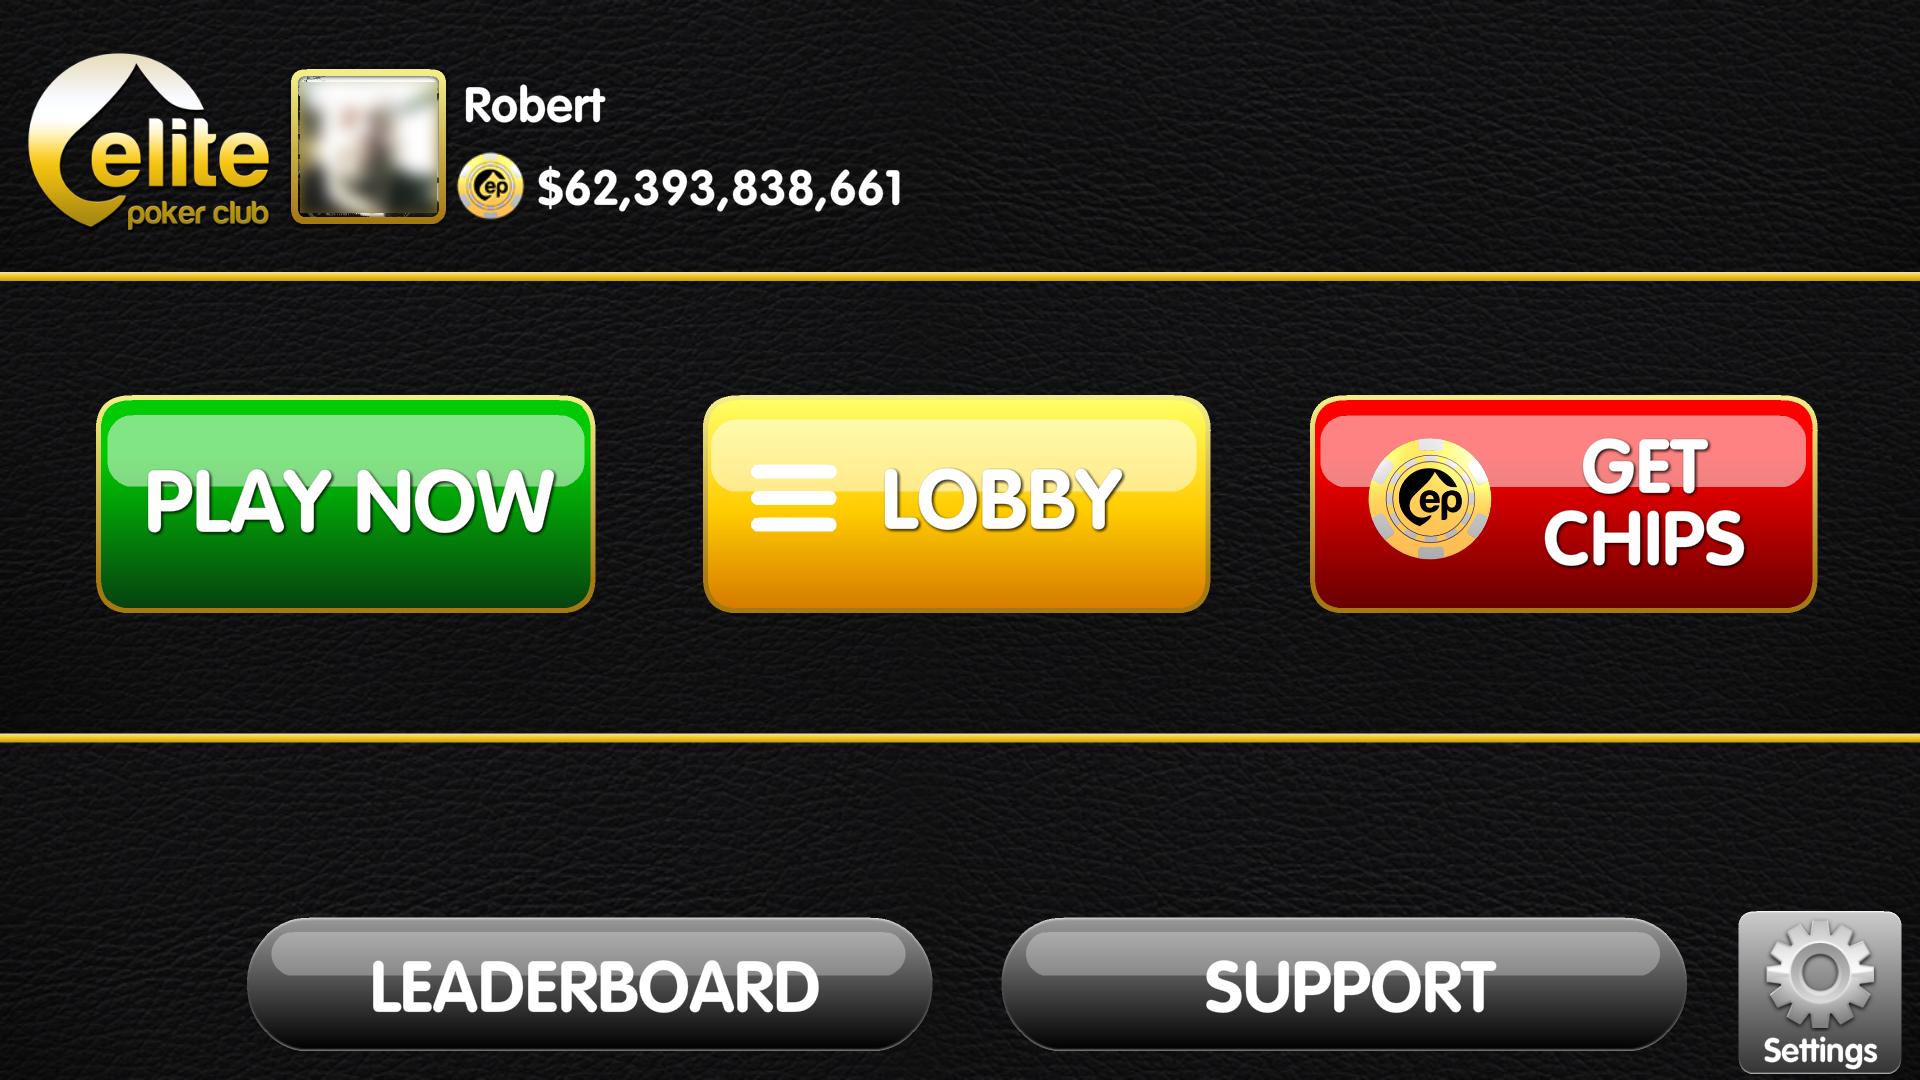
Task: Open Settings via the gear icon
Action: (x=1819, y=974)
